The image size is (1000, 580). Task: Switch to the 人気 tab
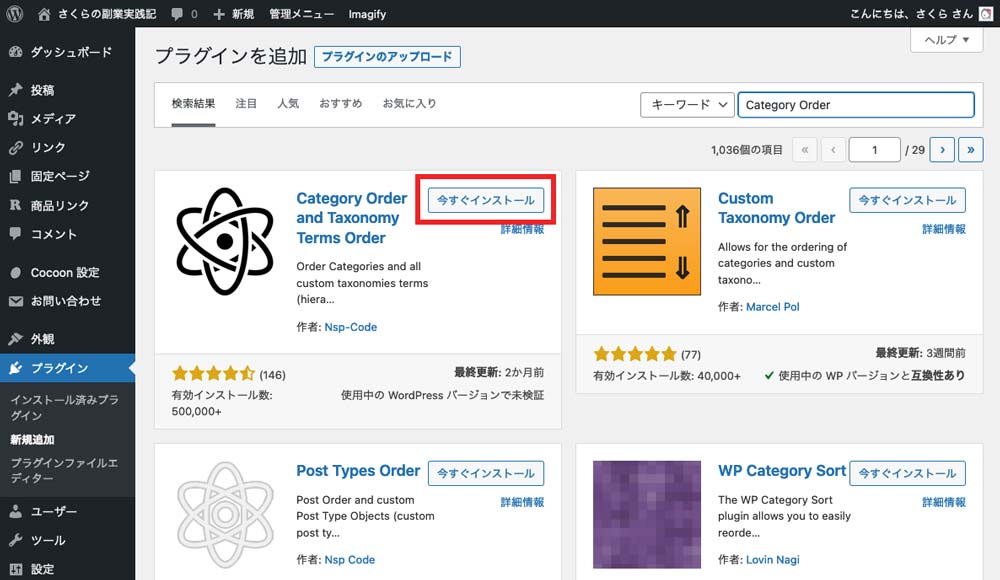coord(288,103)
